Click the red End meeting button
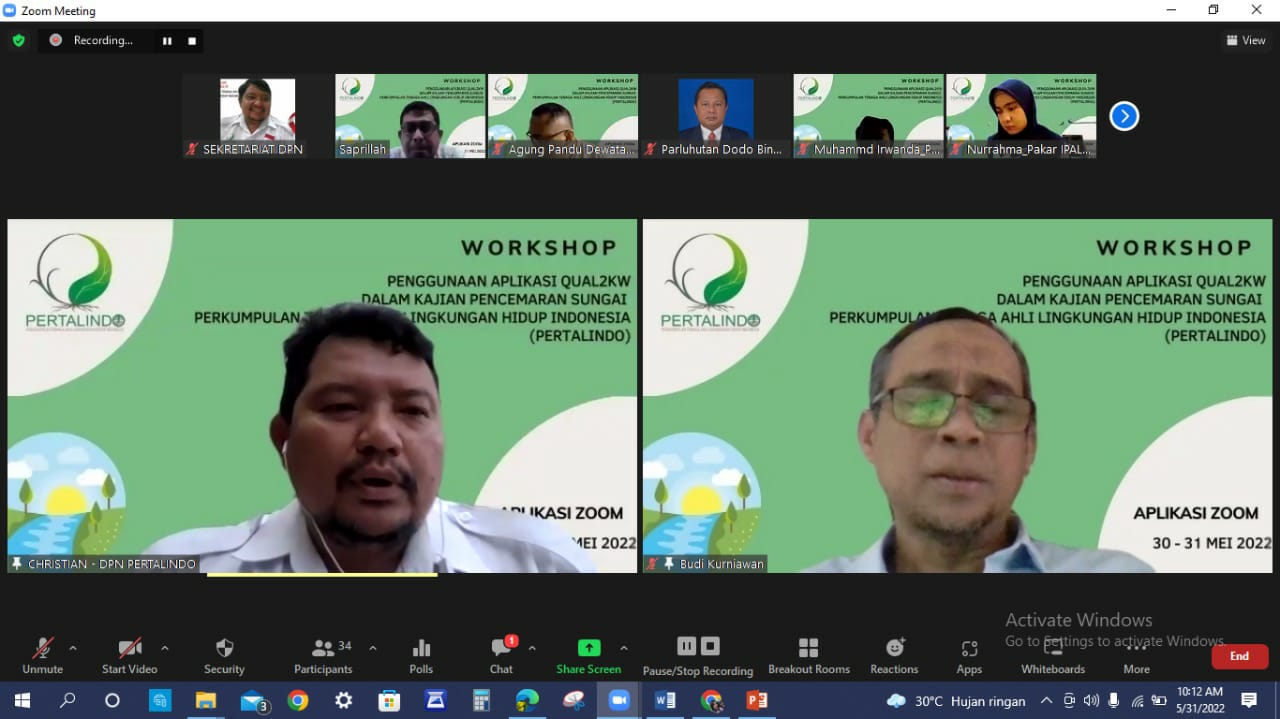 click(x=1239, y=656)
